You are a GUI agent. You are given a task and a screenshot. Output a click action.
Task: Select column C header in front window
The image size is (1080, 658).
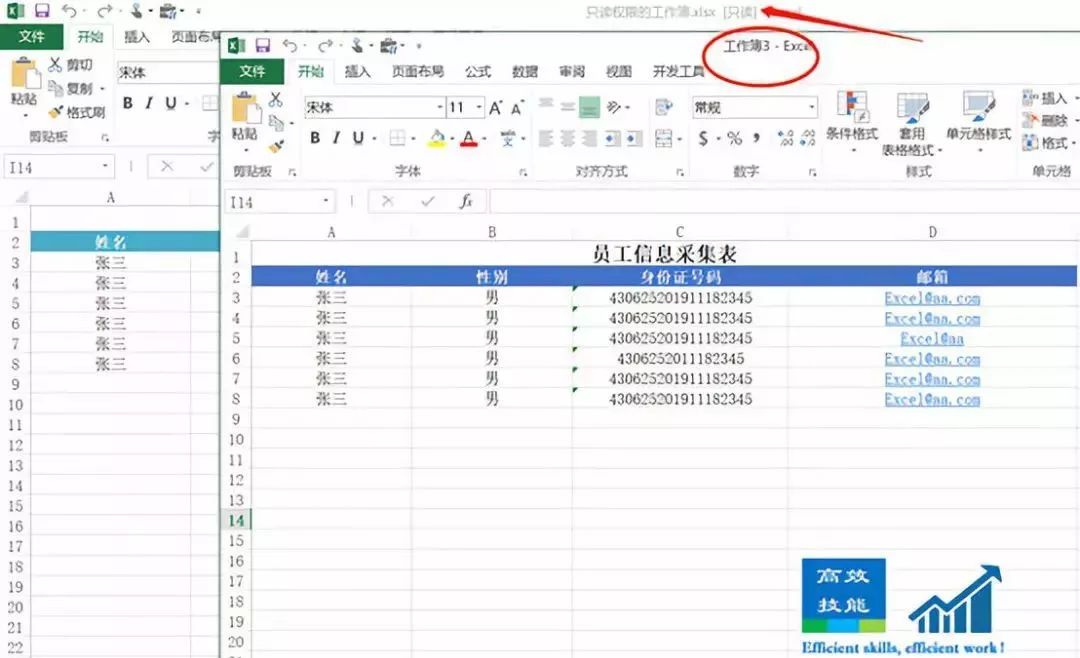click(x=680, y=232)
